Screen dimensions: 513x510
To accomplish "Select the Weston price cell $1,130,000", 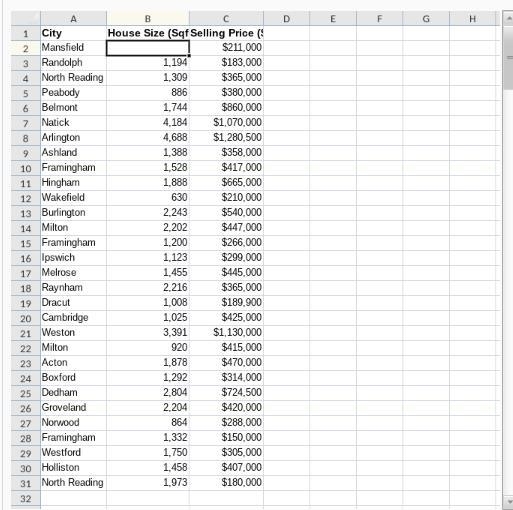I will point(226,332).
